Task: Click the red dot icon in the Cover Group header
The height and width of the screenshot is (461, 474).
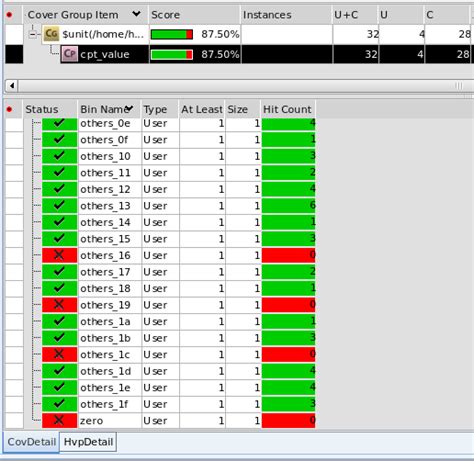Action: point(9,15)
